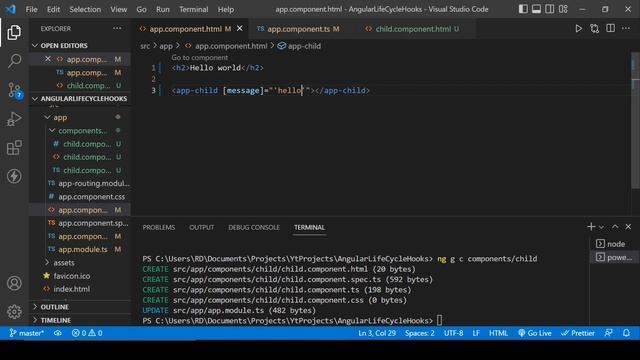Click the app-child breadcrumb item
The width and height of the screenshot is (640, 360).
299,46
